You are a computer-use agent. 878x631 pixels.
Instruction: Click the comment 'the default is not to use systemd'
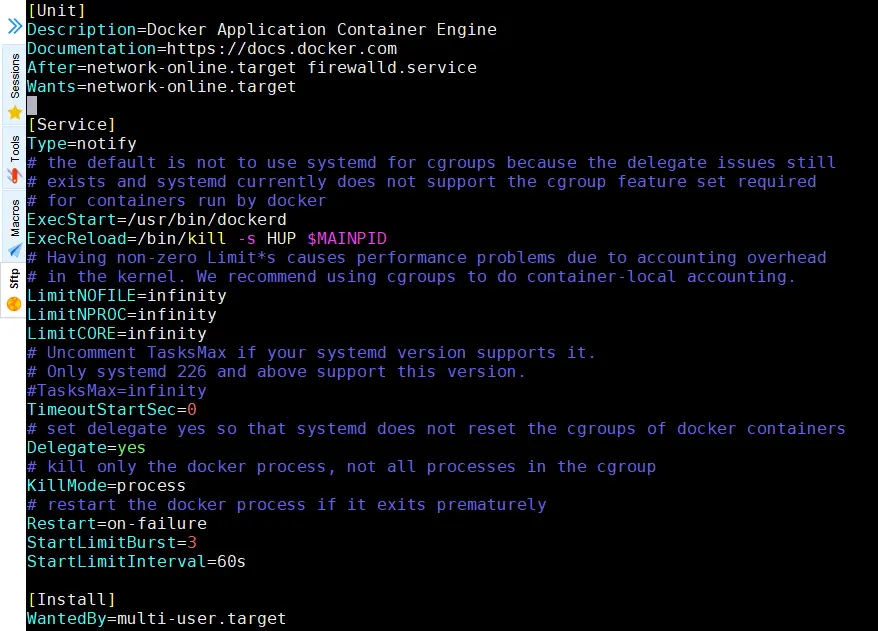(431, 162)
